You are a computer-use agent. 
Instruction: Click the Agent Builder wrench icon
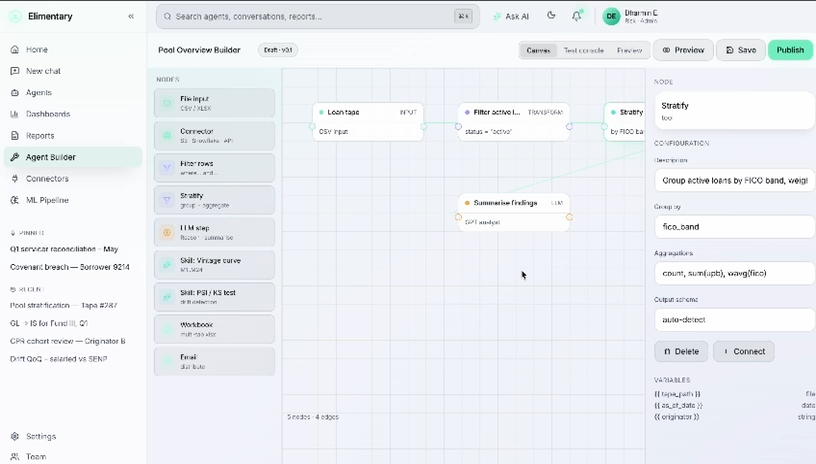(15, 157)
